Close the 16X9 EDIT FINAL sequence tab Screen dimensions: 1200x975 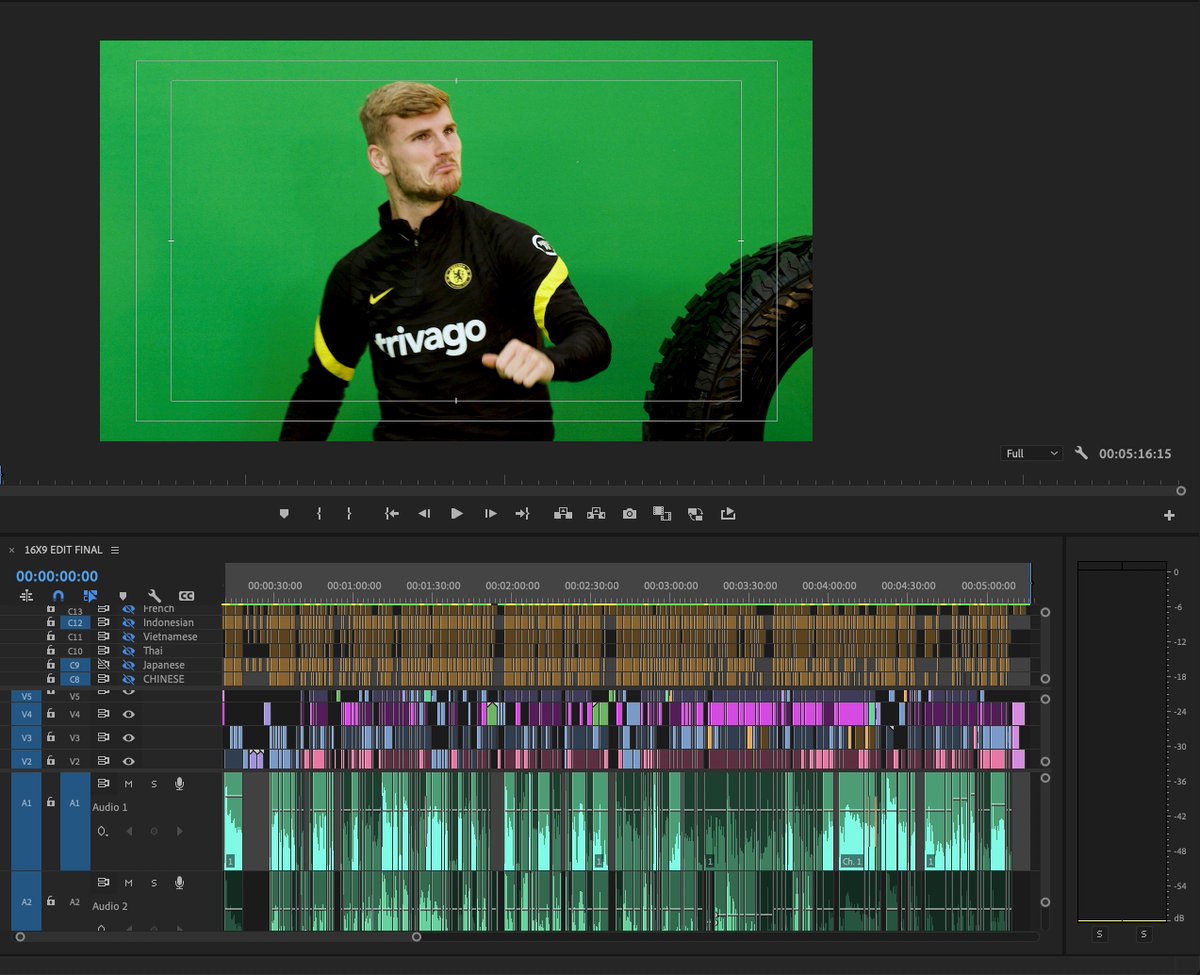click(x=12, y=550)
